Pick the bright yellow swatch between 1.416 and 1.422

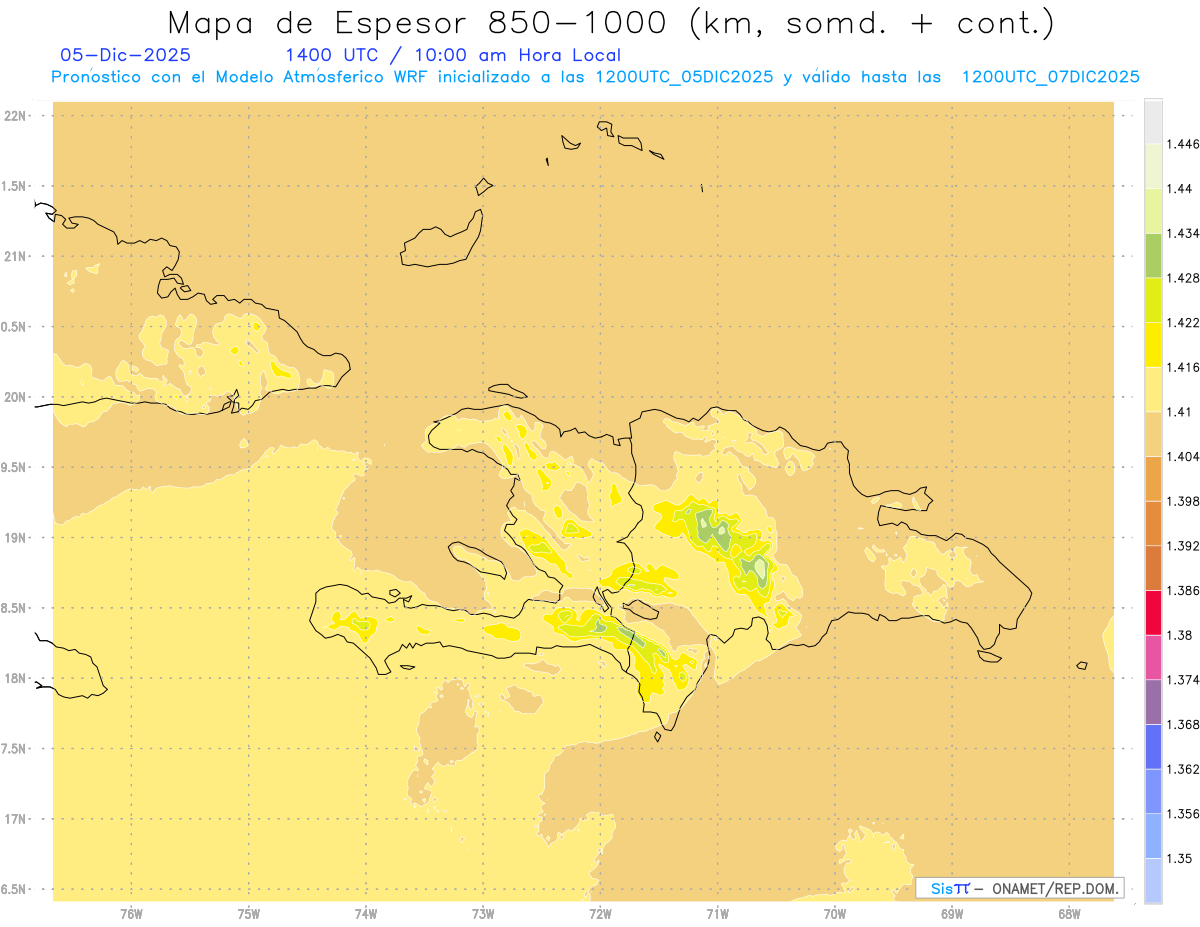(x=1153, y=344)
